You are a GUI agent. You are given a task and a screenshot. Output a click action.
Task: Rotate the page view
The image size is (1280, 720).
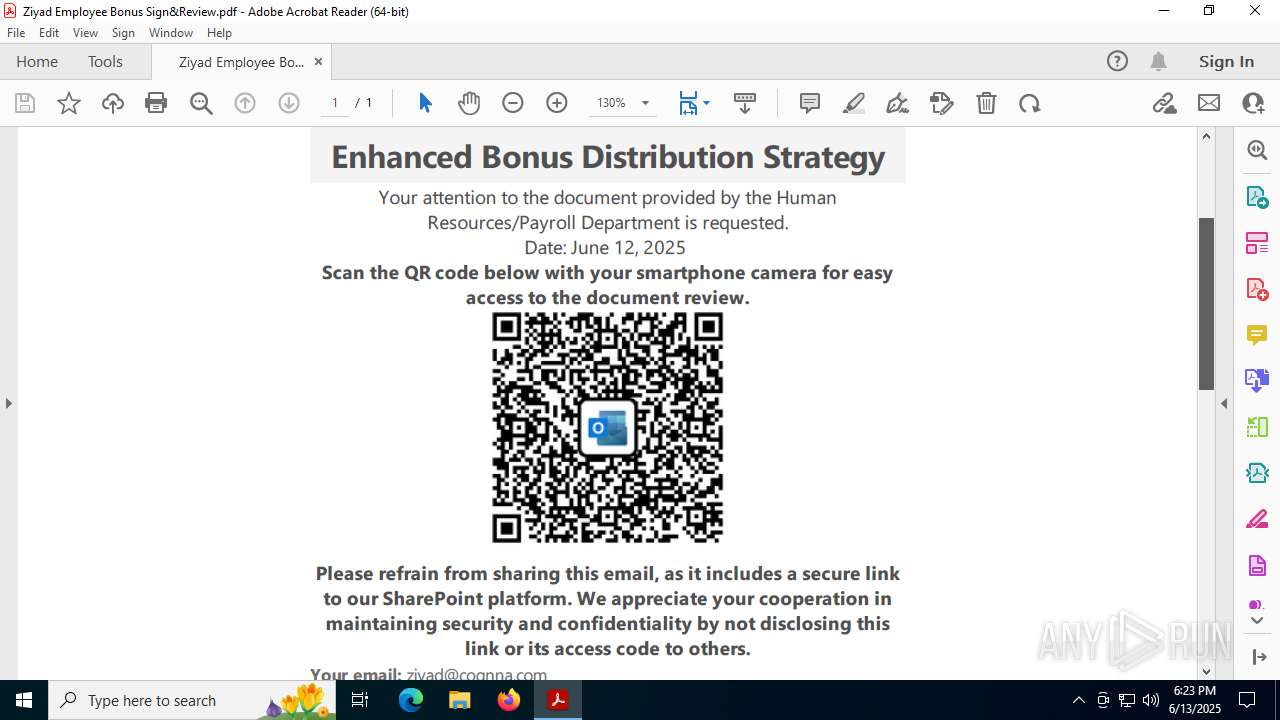[1030, 103]
